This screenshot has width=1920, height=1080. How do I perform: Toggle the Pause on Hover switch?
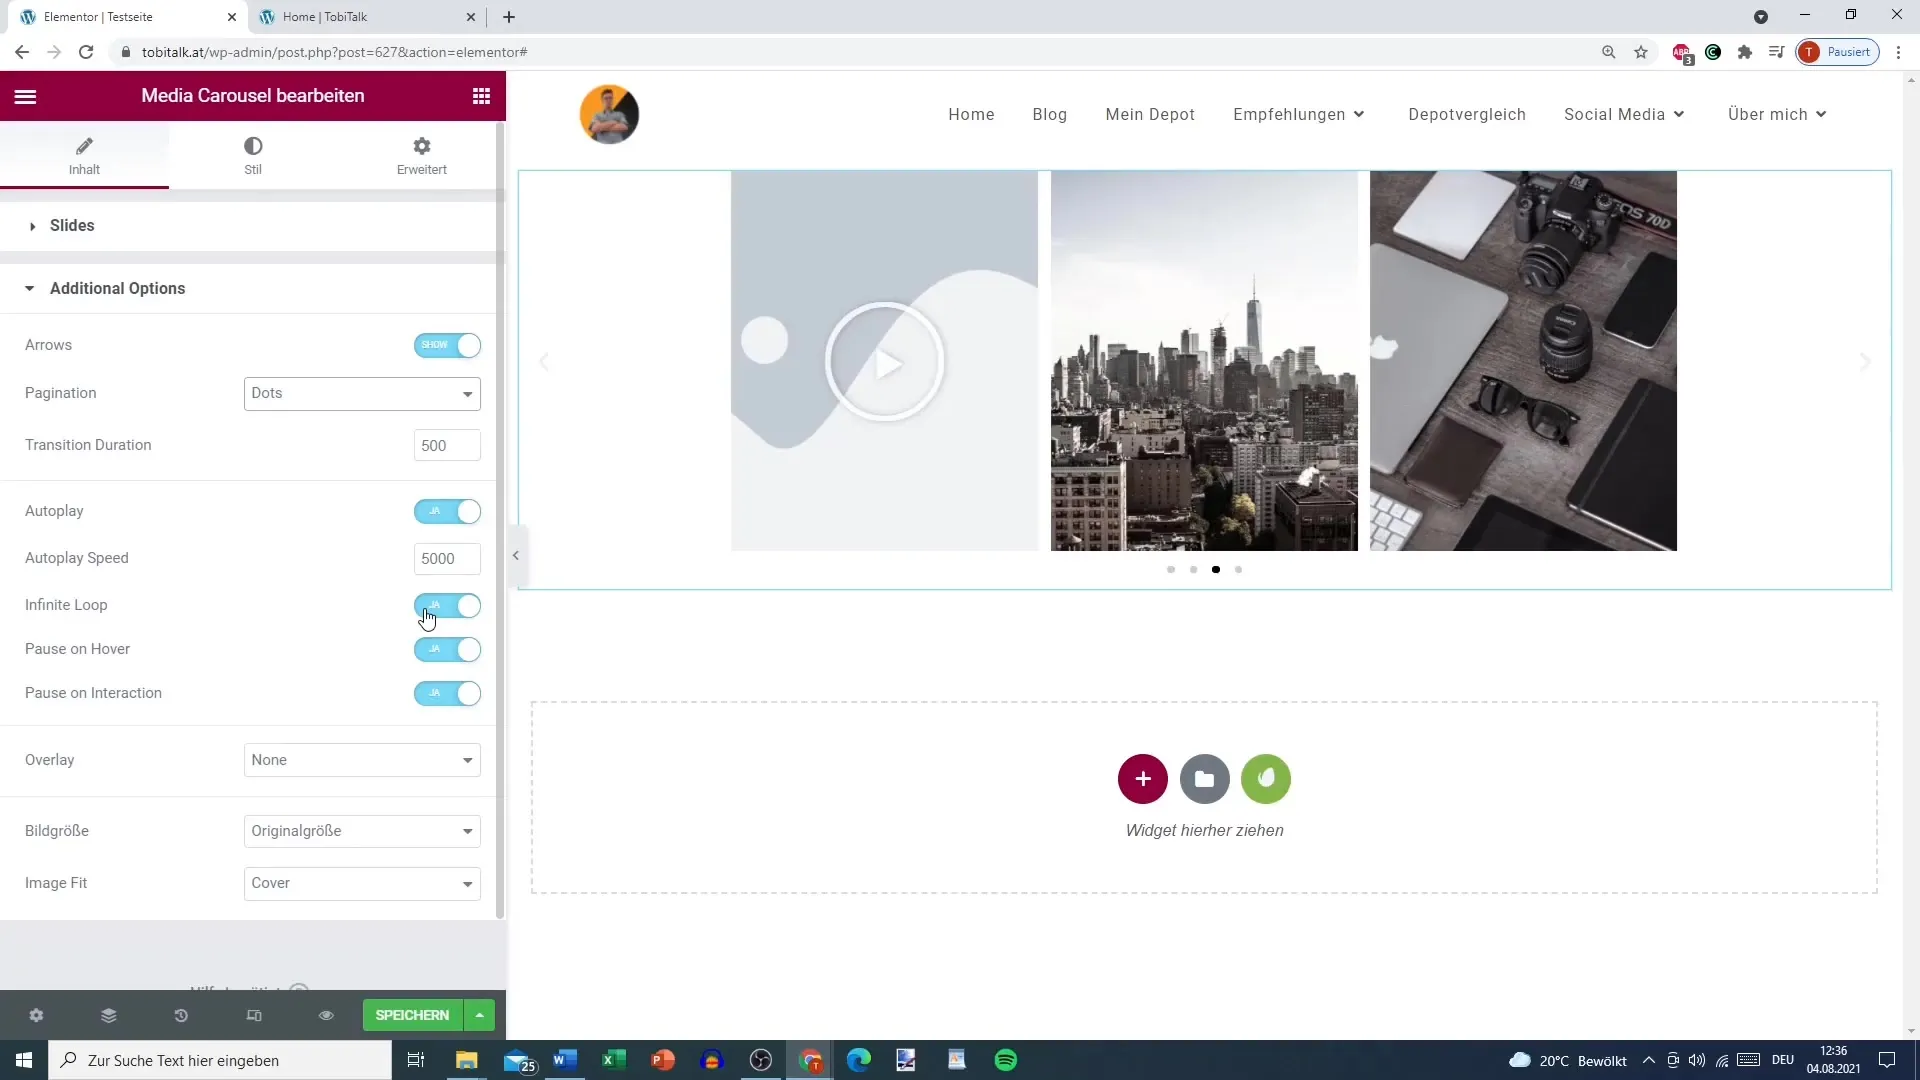[448, 649]
